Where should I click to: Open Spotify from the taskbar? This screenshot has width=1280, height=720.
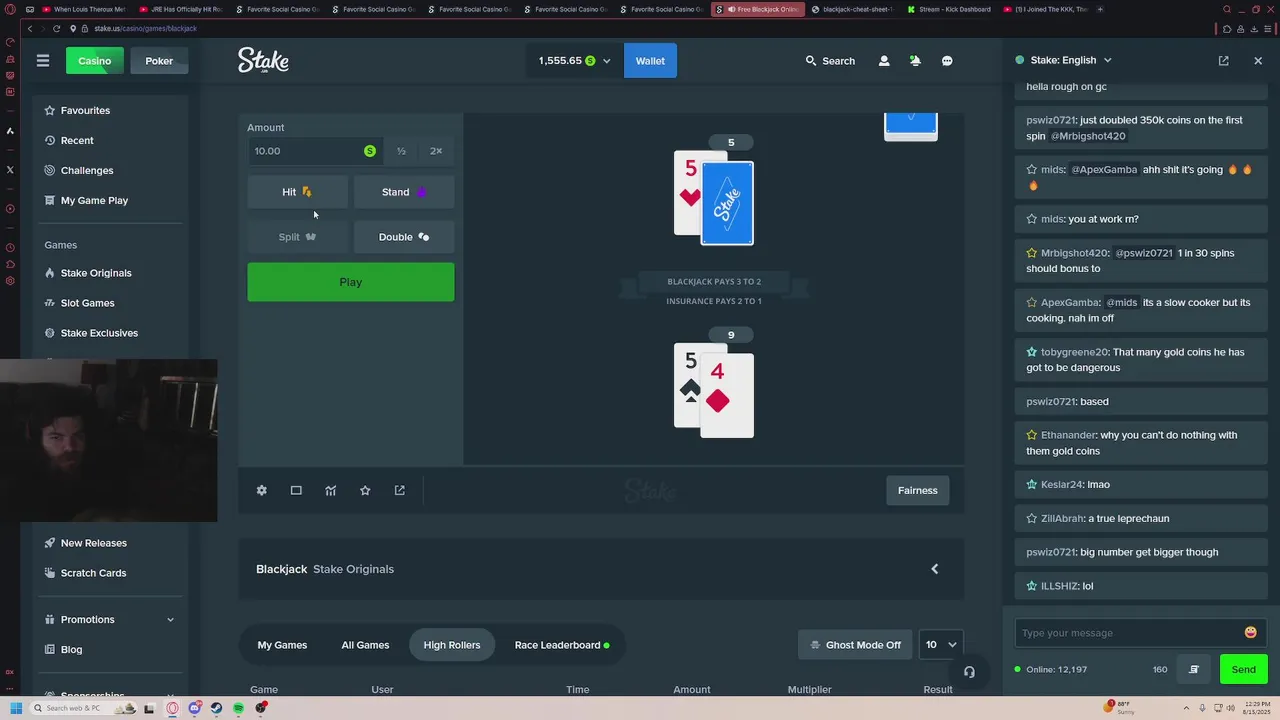click(x=238, y=708)
